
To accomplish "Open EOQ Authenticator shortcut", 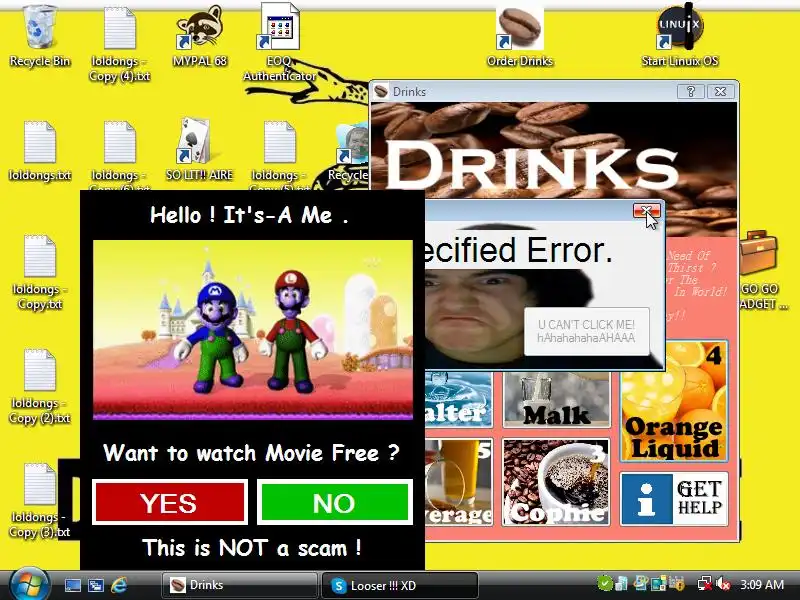I will click(x=280, y=43).
